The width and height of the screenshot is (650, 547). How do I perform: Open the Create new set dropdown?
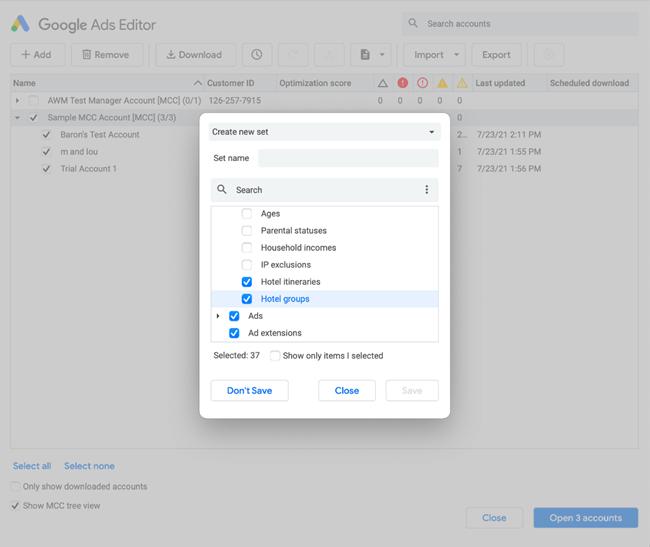tap(324, 132)
